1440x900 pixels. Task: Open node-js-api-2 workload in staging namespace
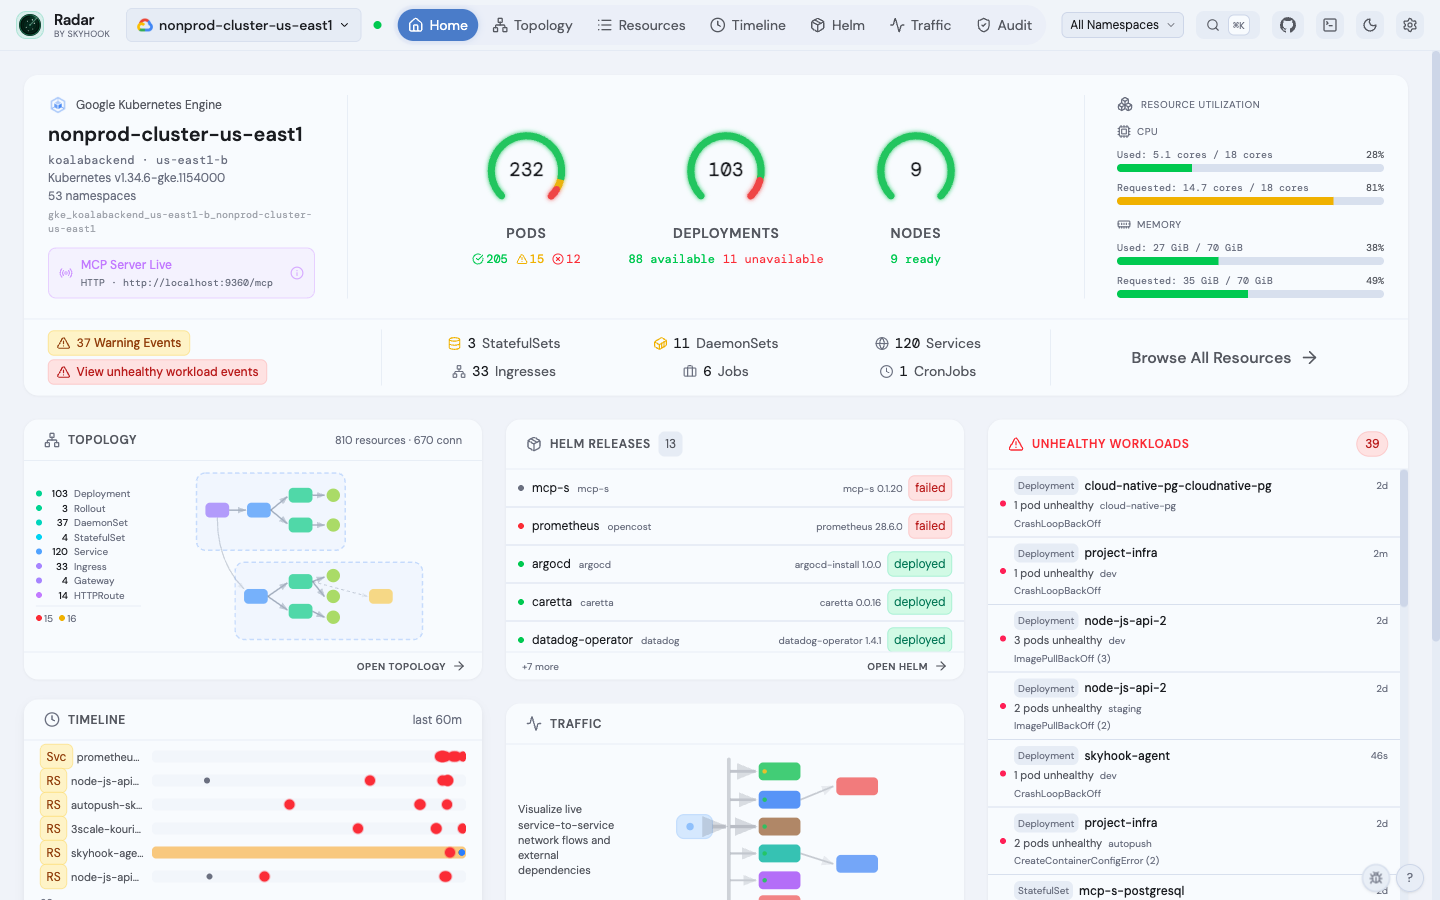pyautogui.click(x=1194, y=706)
